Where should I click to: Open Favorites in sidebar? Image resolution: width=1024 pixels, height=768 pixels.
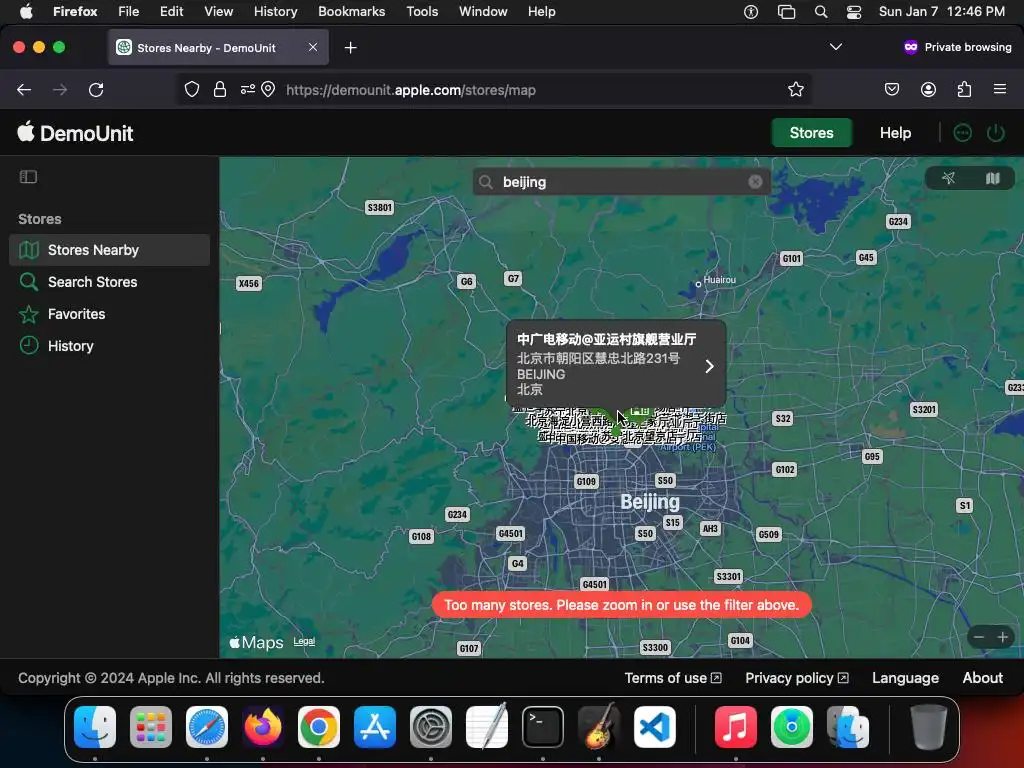point(109,314)
